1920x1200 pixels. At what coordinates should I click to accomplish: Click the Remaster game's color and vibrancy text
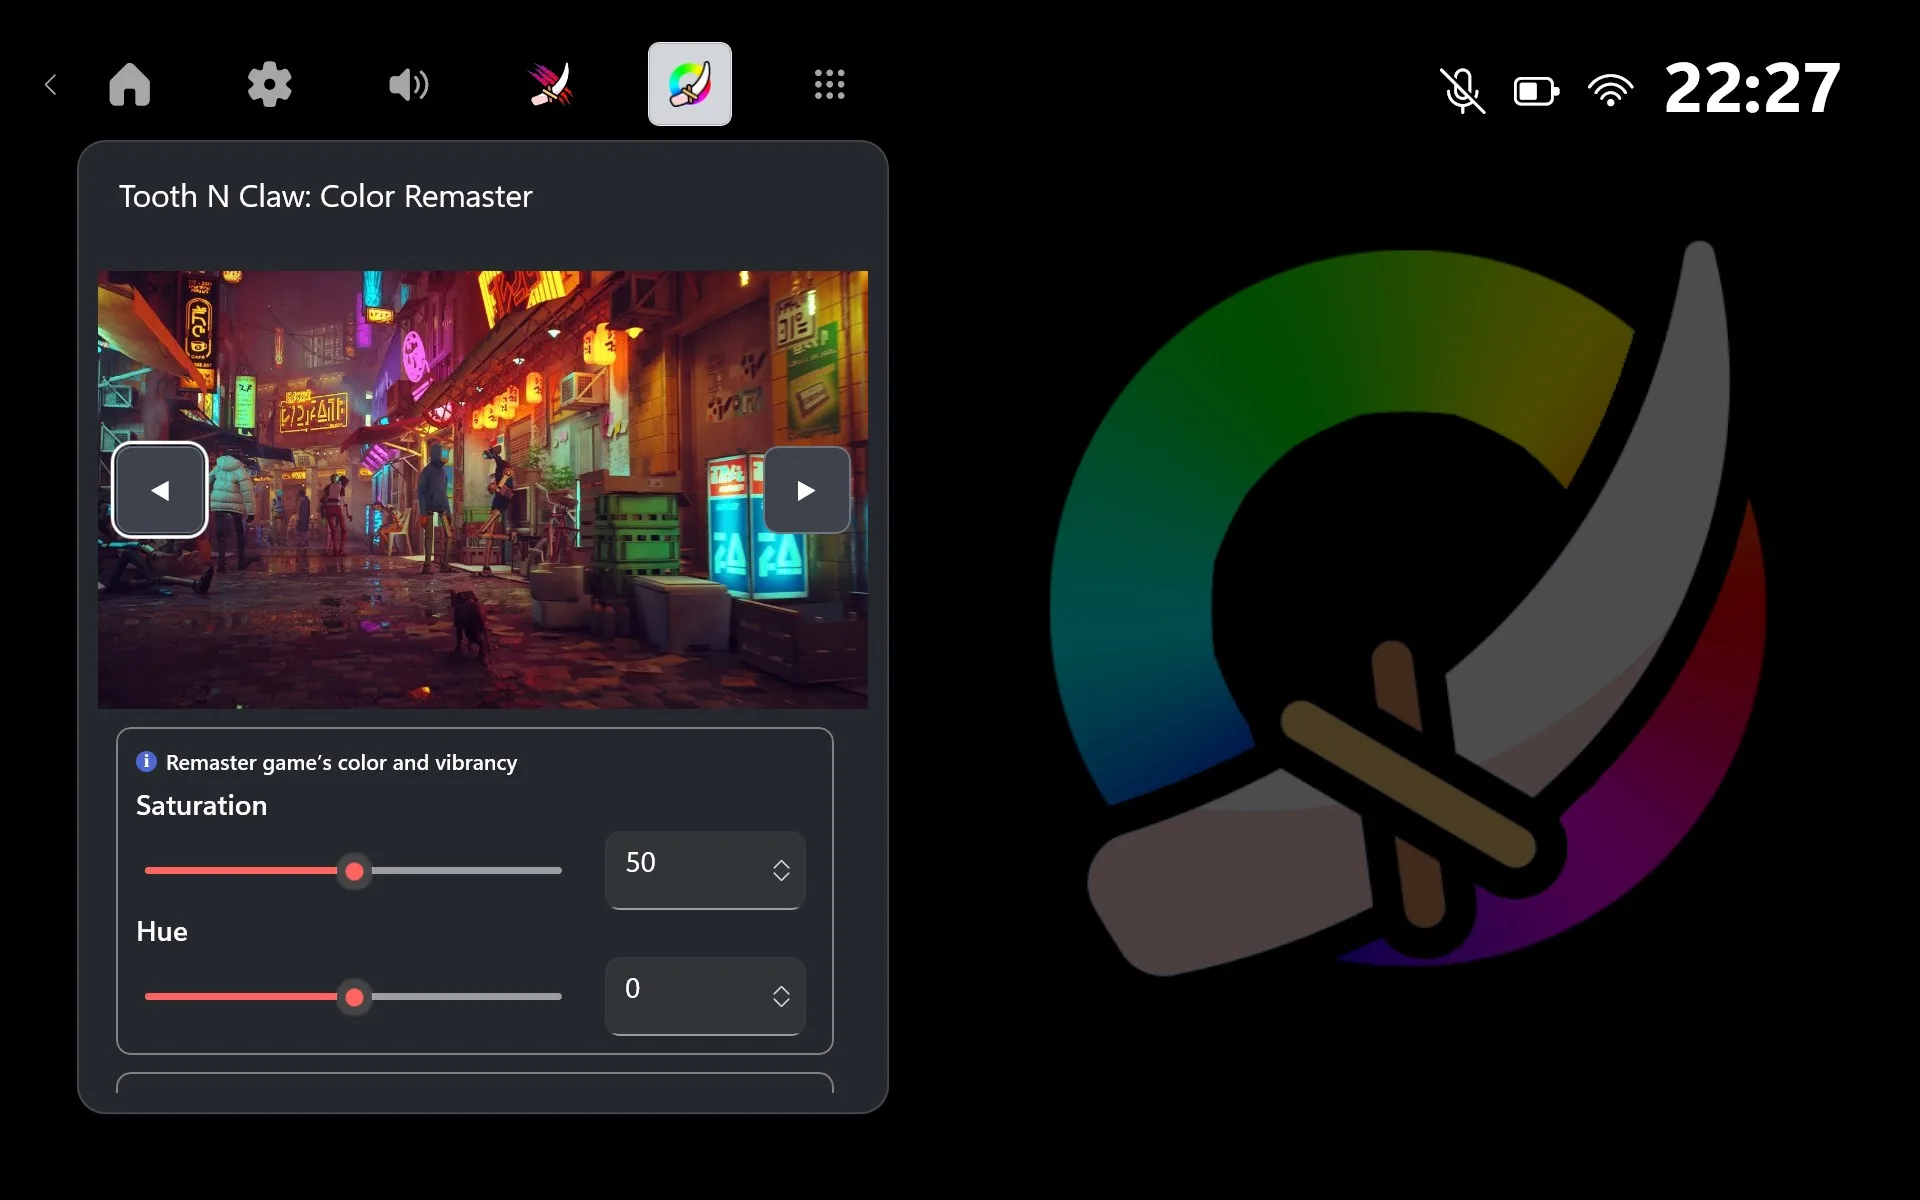341,763
